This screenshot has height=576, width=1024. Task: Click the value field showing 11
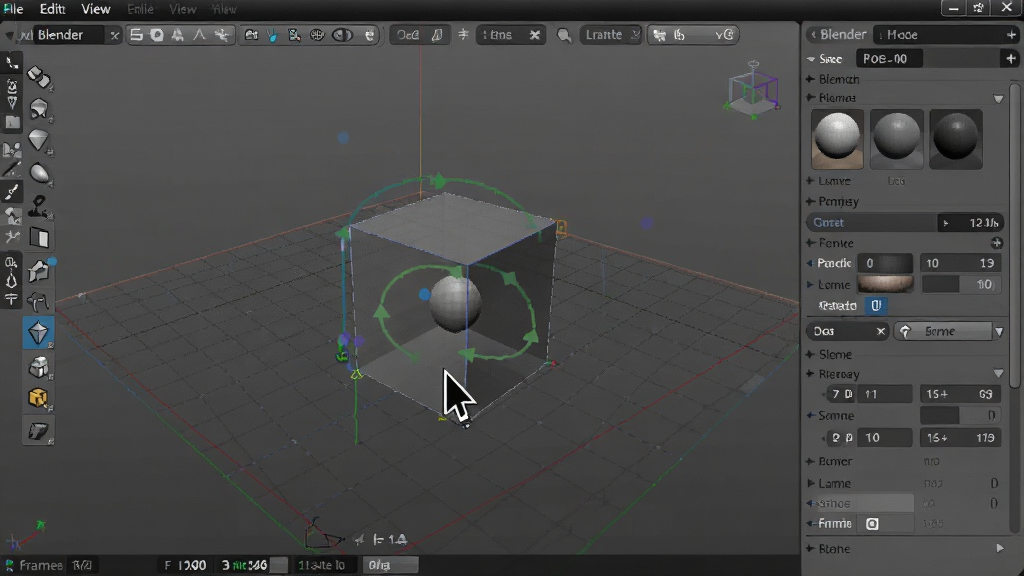[x=884, y=394]
